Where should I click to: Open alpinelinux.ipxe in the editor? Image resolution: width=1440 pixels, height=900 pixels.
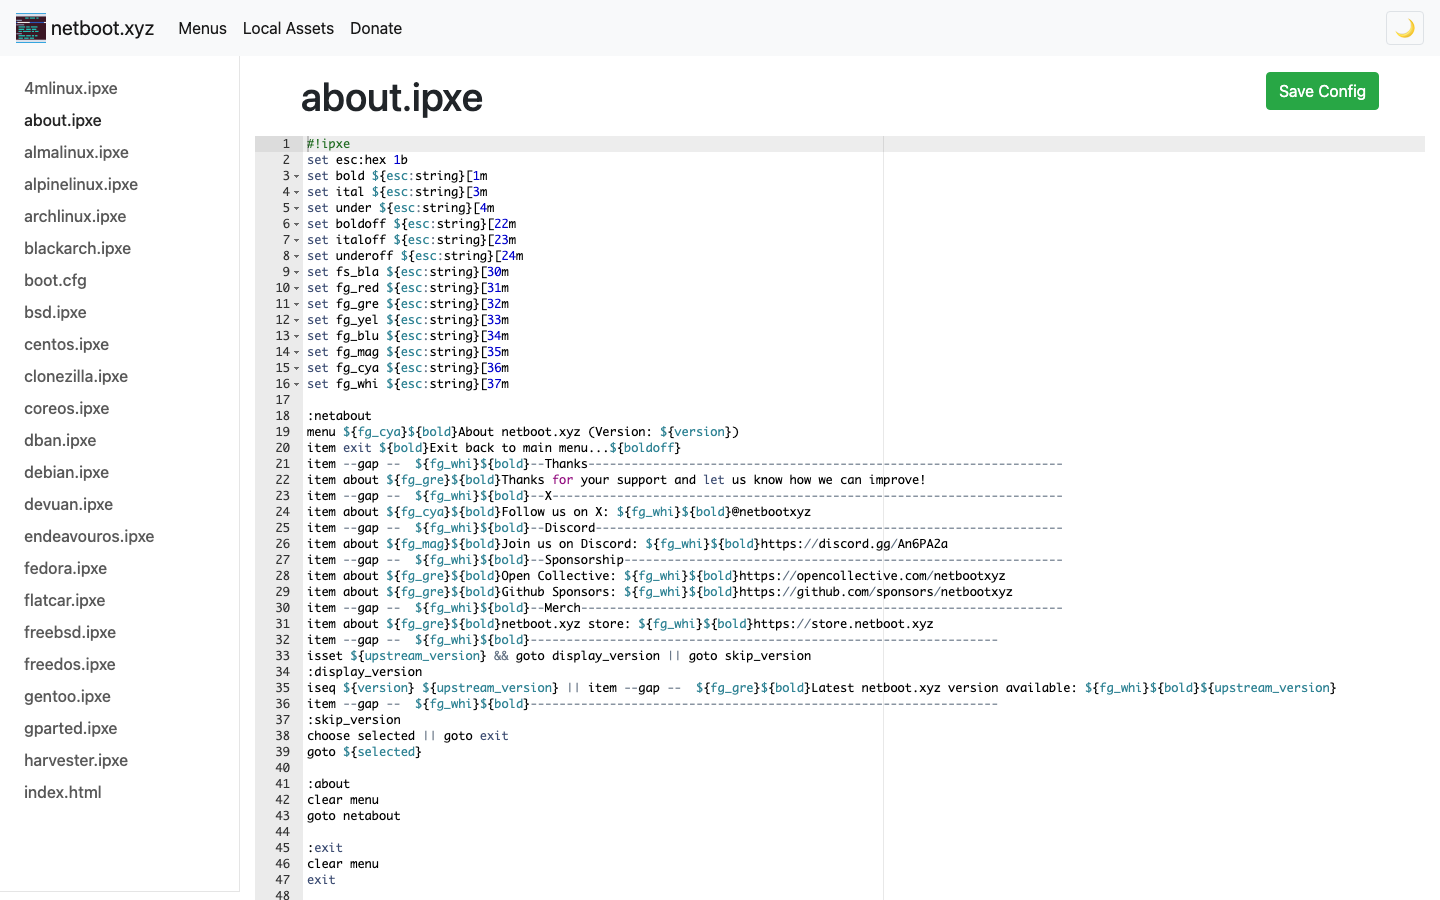point(81,184)
